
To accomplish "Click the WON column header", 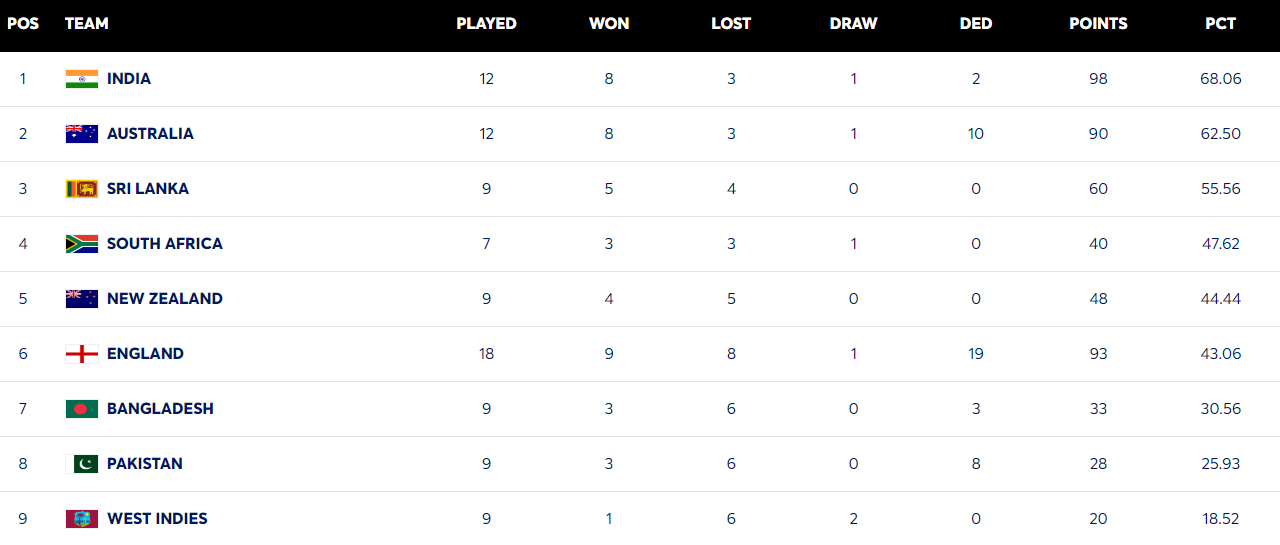I will (609, 24).
